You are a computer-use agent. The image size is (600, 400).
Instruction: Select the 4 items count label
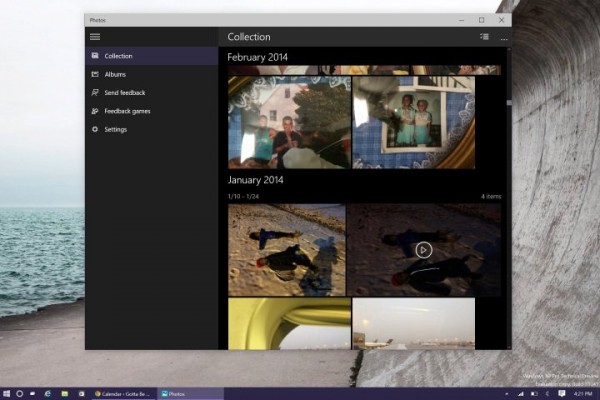click(x=491, y=196)
